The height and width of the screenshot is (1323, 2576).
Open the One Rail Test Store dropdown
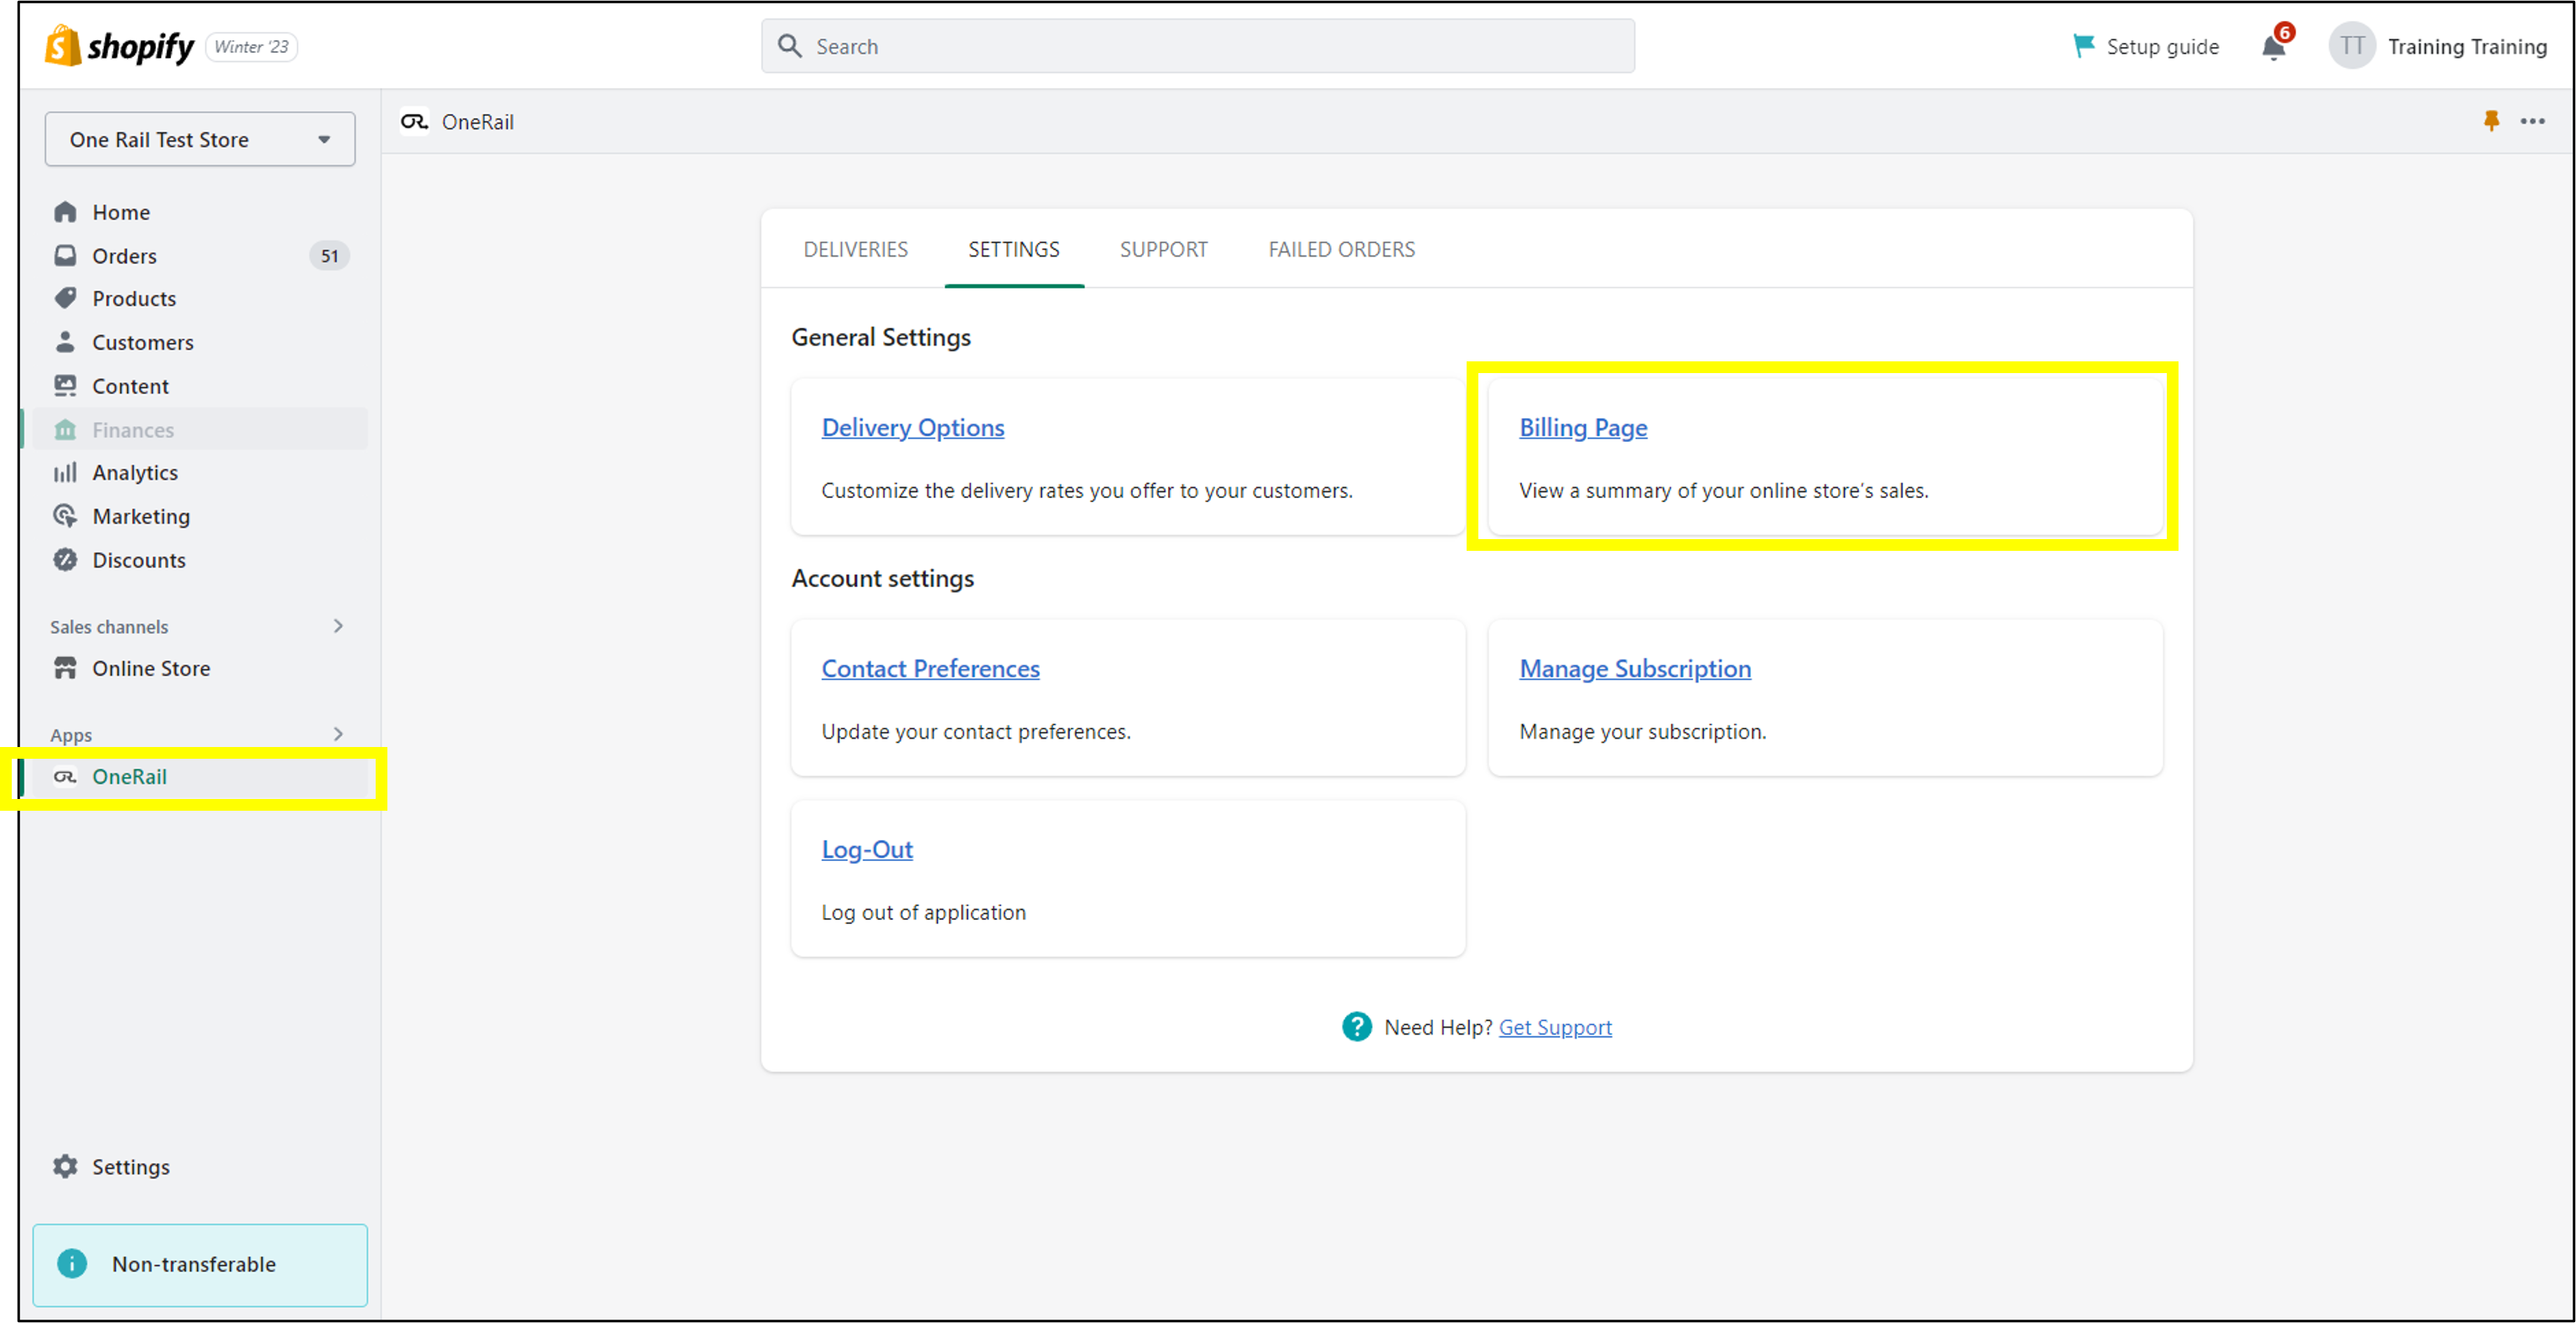coord(199,140)
